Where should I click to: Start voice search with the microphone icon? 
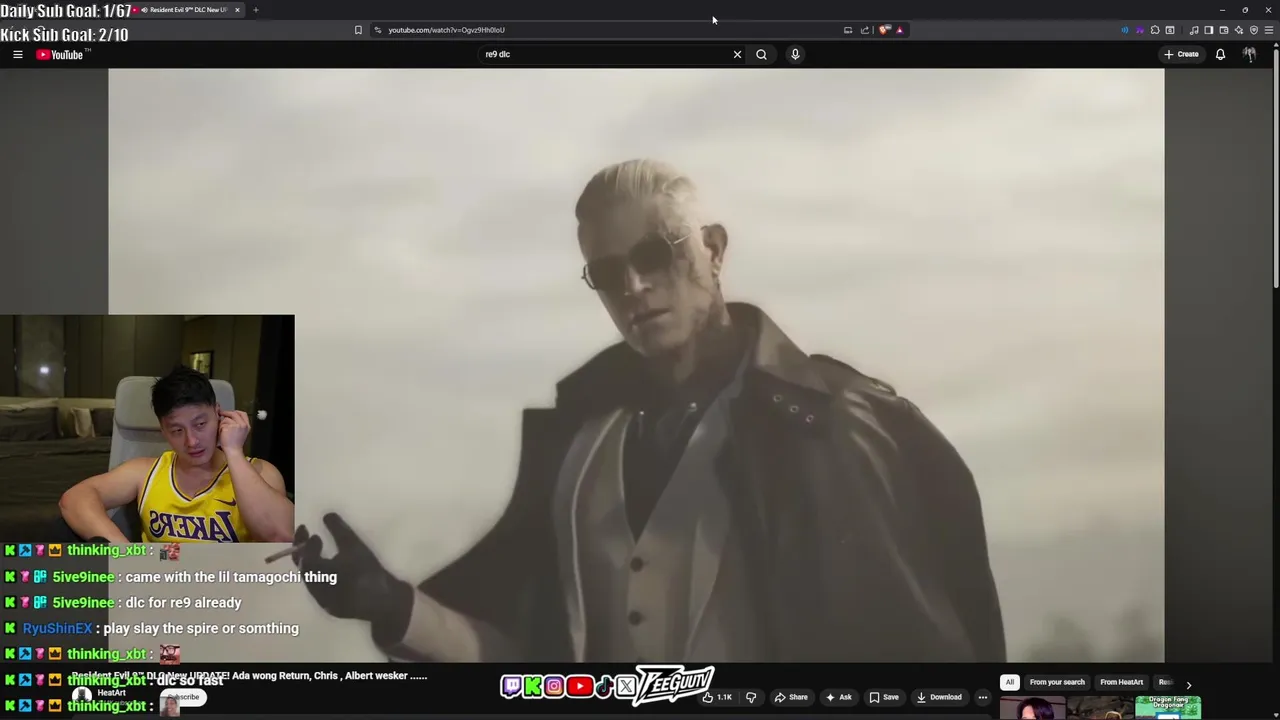[795, 54]
